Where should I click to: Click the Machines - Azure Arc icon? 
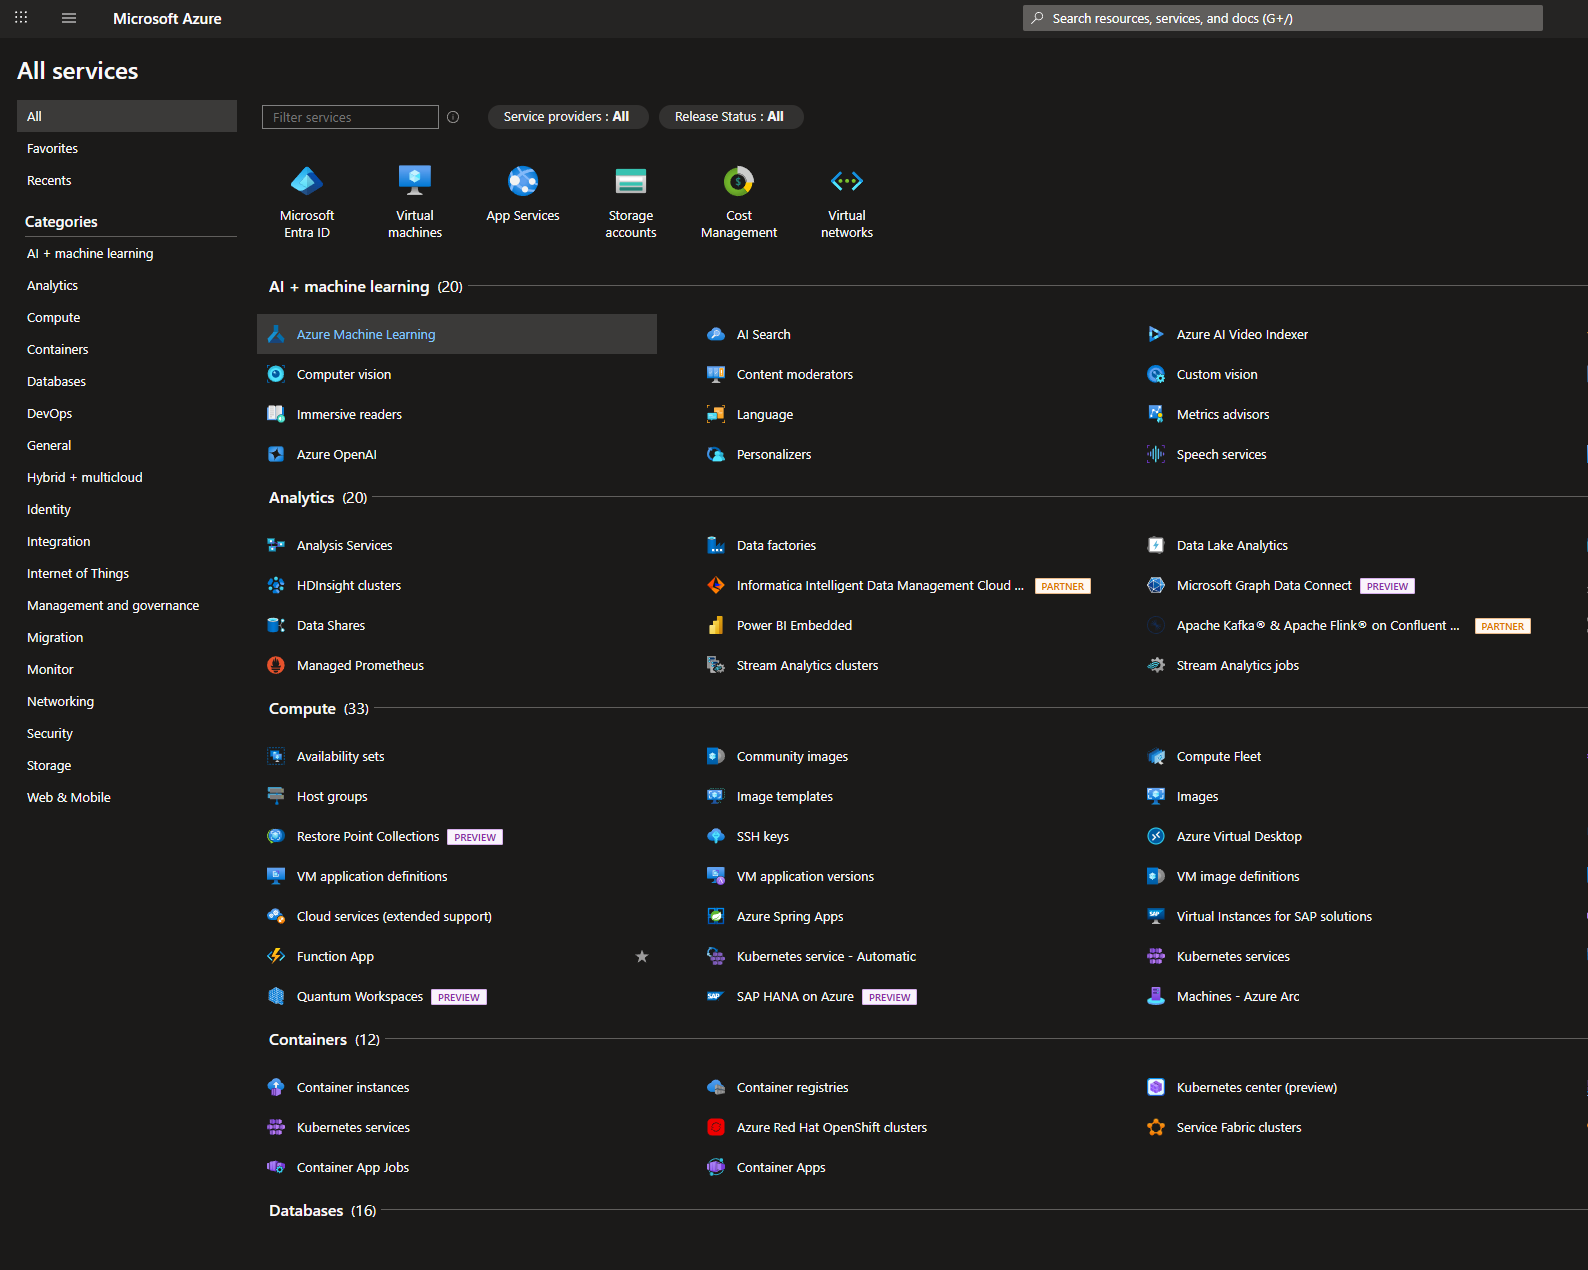1156,996
